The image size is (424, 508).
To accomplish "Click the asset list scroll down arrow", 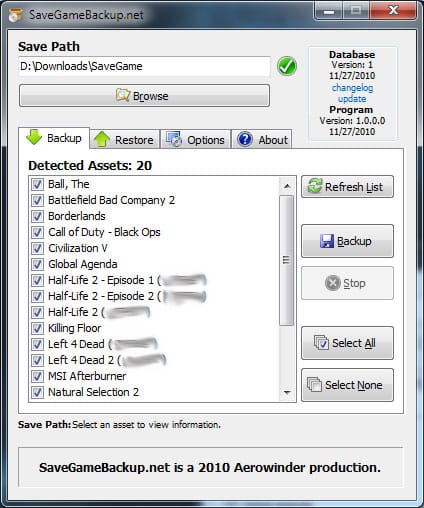I will pyautogui.click(x=287, y=392).
